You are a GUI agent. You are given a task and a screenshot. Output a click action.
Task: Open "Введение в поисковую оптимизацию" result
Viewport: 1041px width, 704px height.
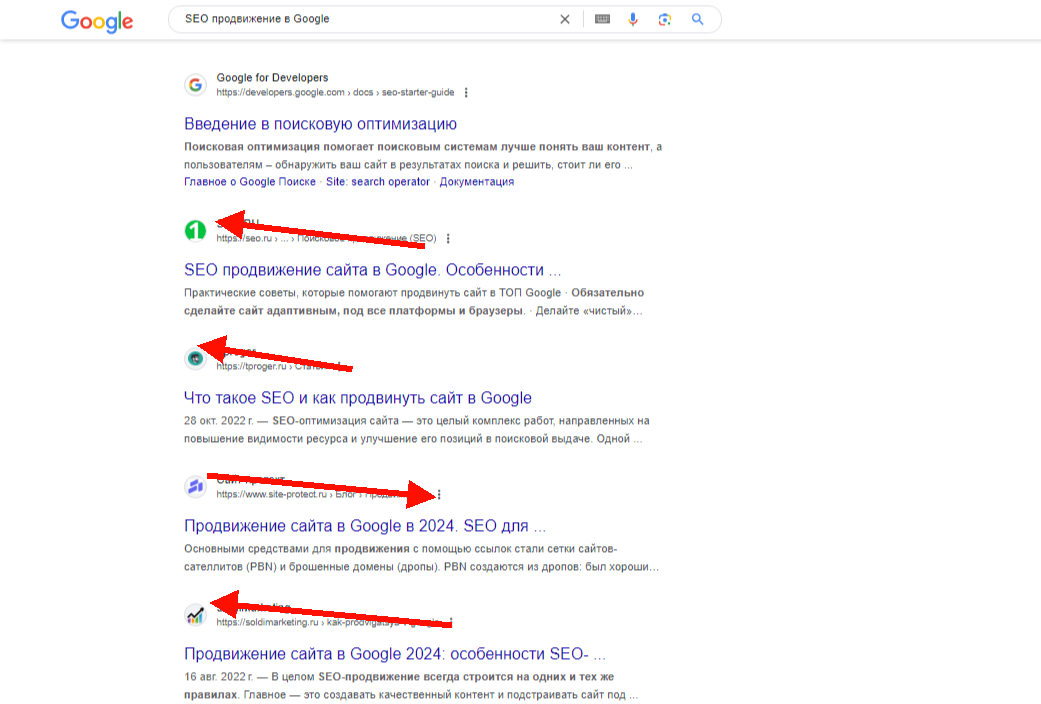click(320, 124)
